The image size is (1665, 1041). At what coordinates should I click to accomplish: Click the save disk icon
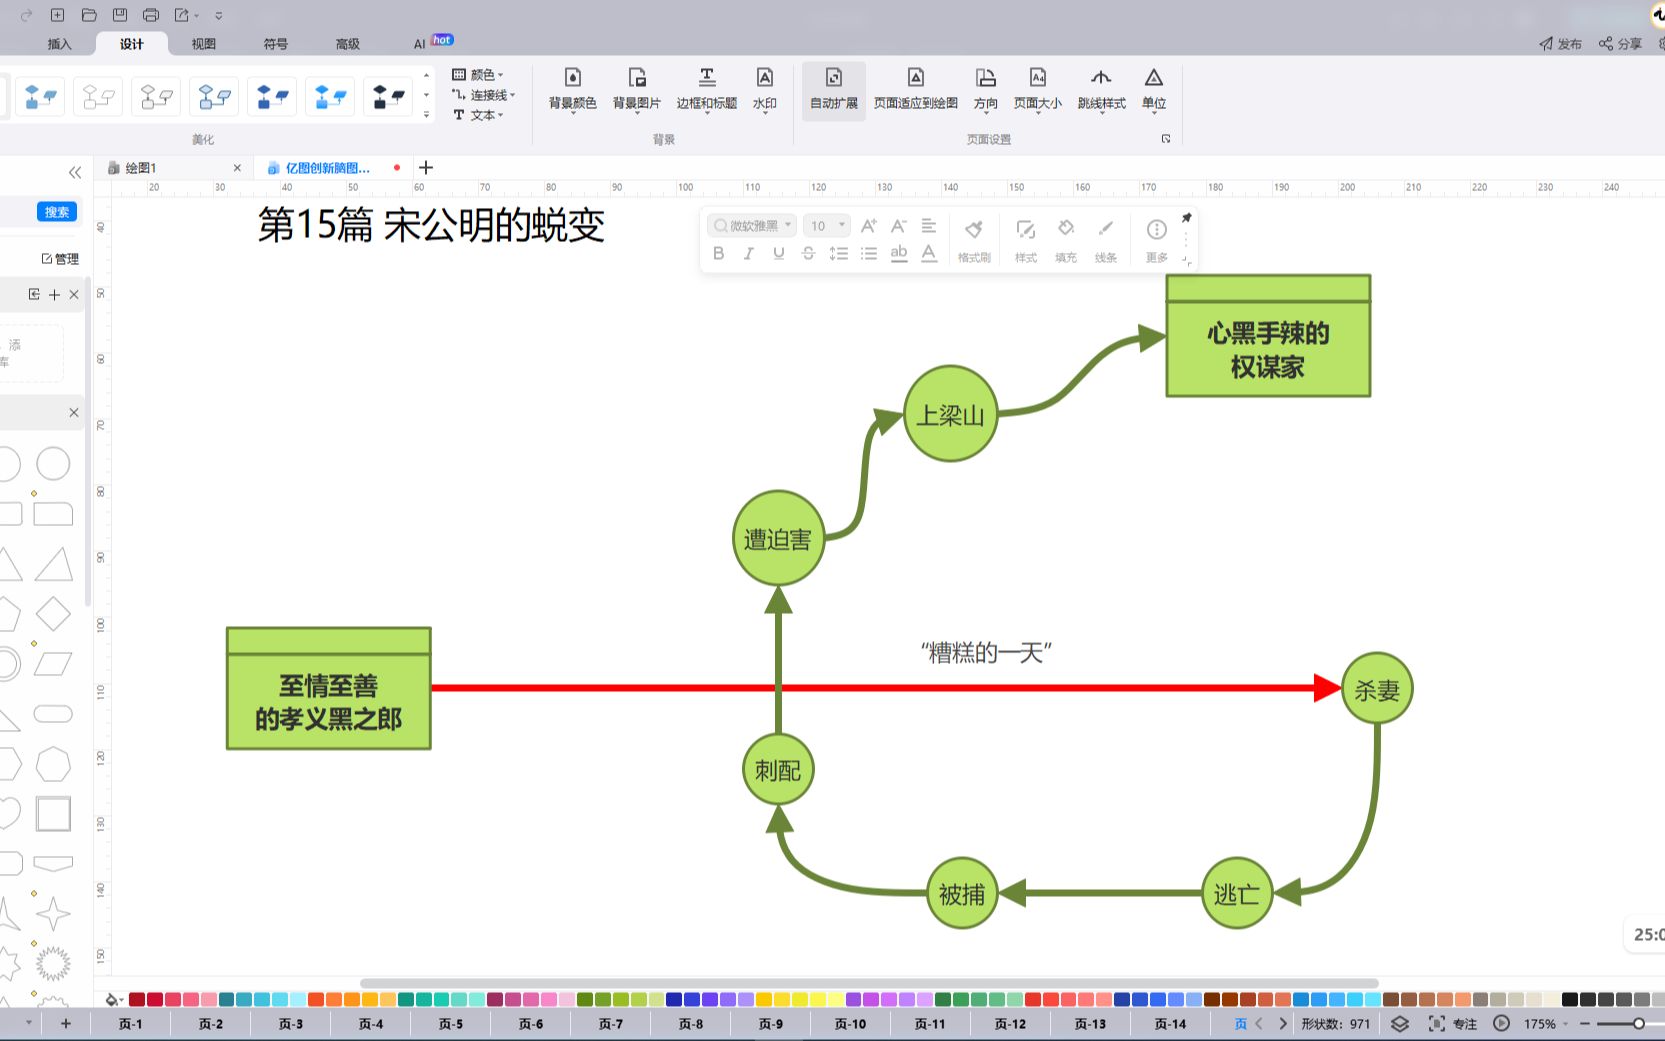click(120, 15)
